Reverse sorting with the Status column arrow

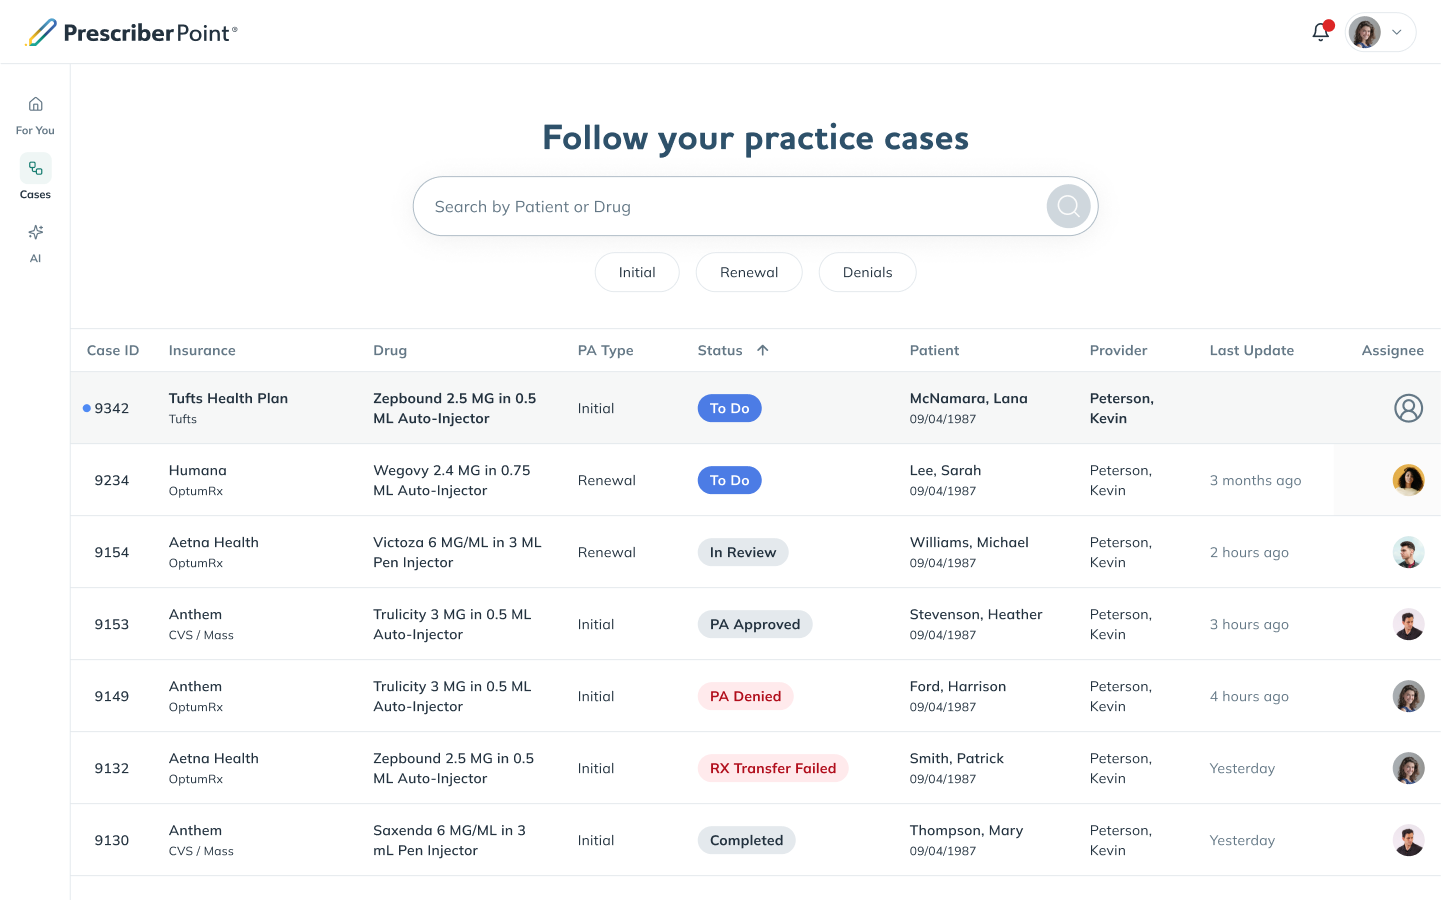click(x=762, y=350)
